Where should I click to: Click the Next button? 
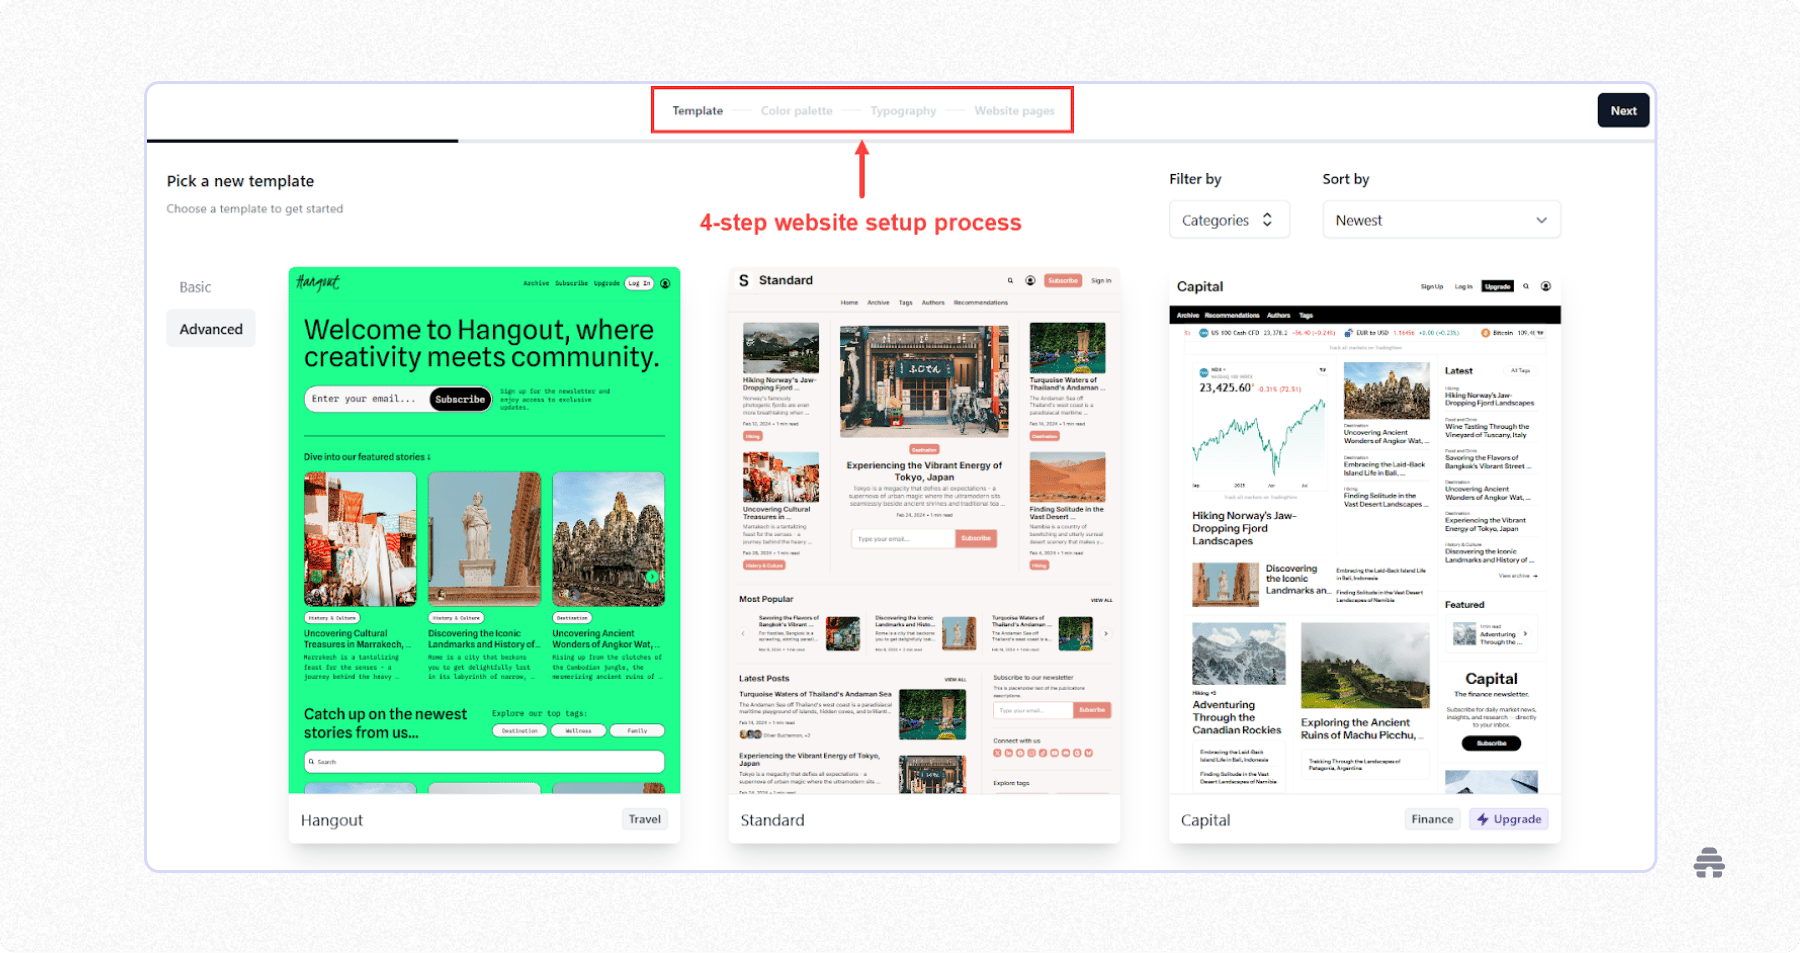click(1623, 110)
